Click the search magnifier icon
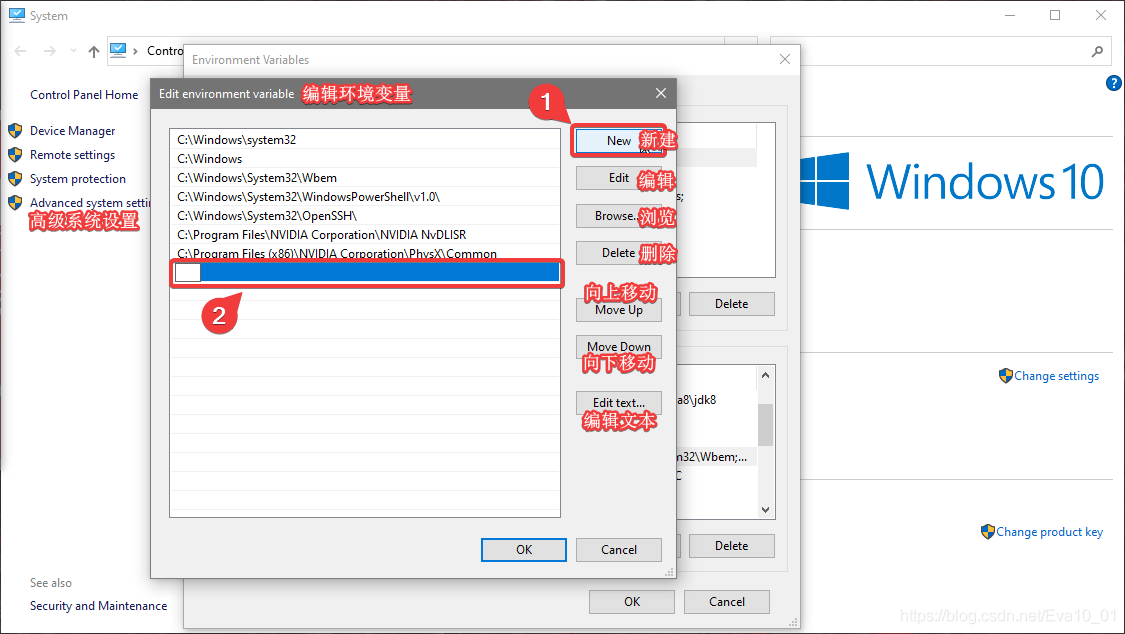The height and width of the screenshot is (634, 1125). tap(1097, 52)
